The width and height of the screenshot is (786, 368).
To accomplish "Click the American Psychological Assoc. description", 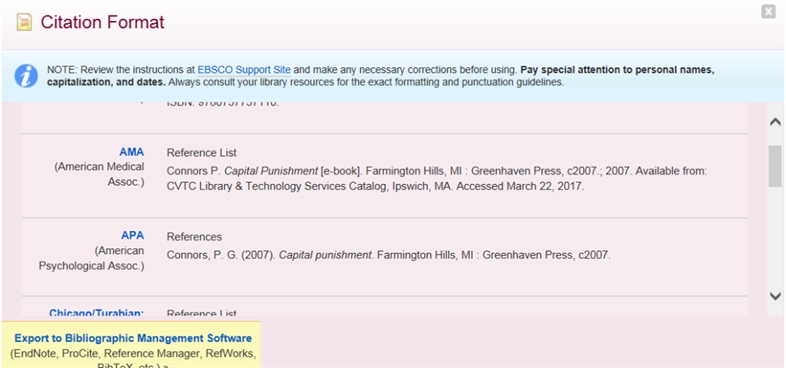I will coord(91,258).
